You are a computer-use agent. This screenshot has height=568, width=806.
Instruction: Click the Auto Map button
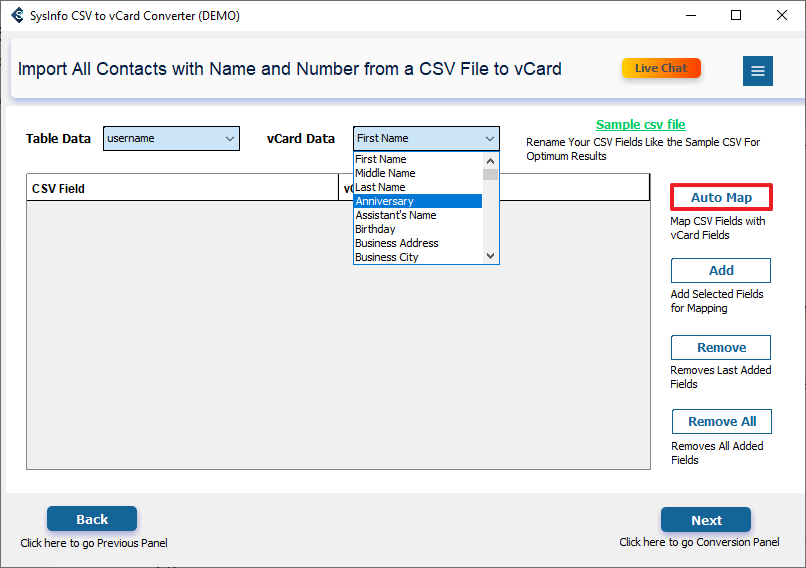721,197
